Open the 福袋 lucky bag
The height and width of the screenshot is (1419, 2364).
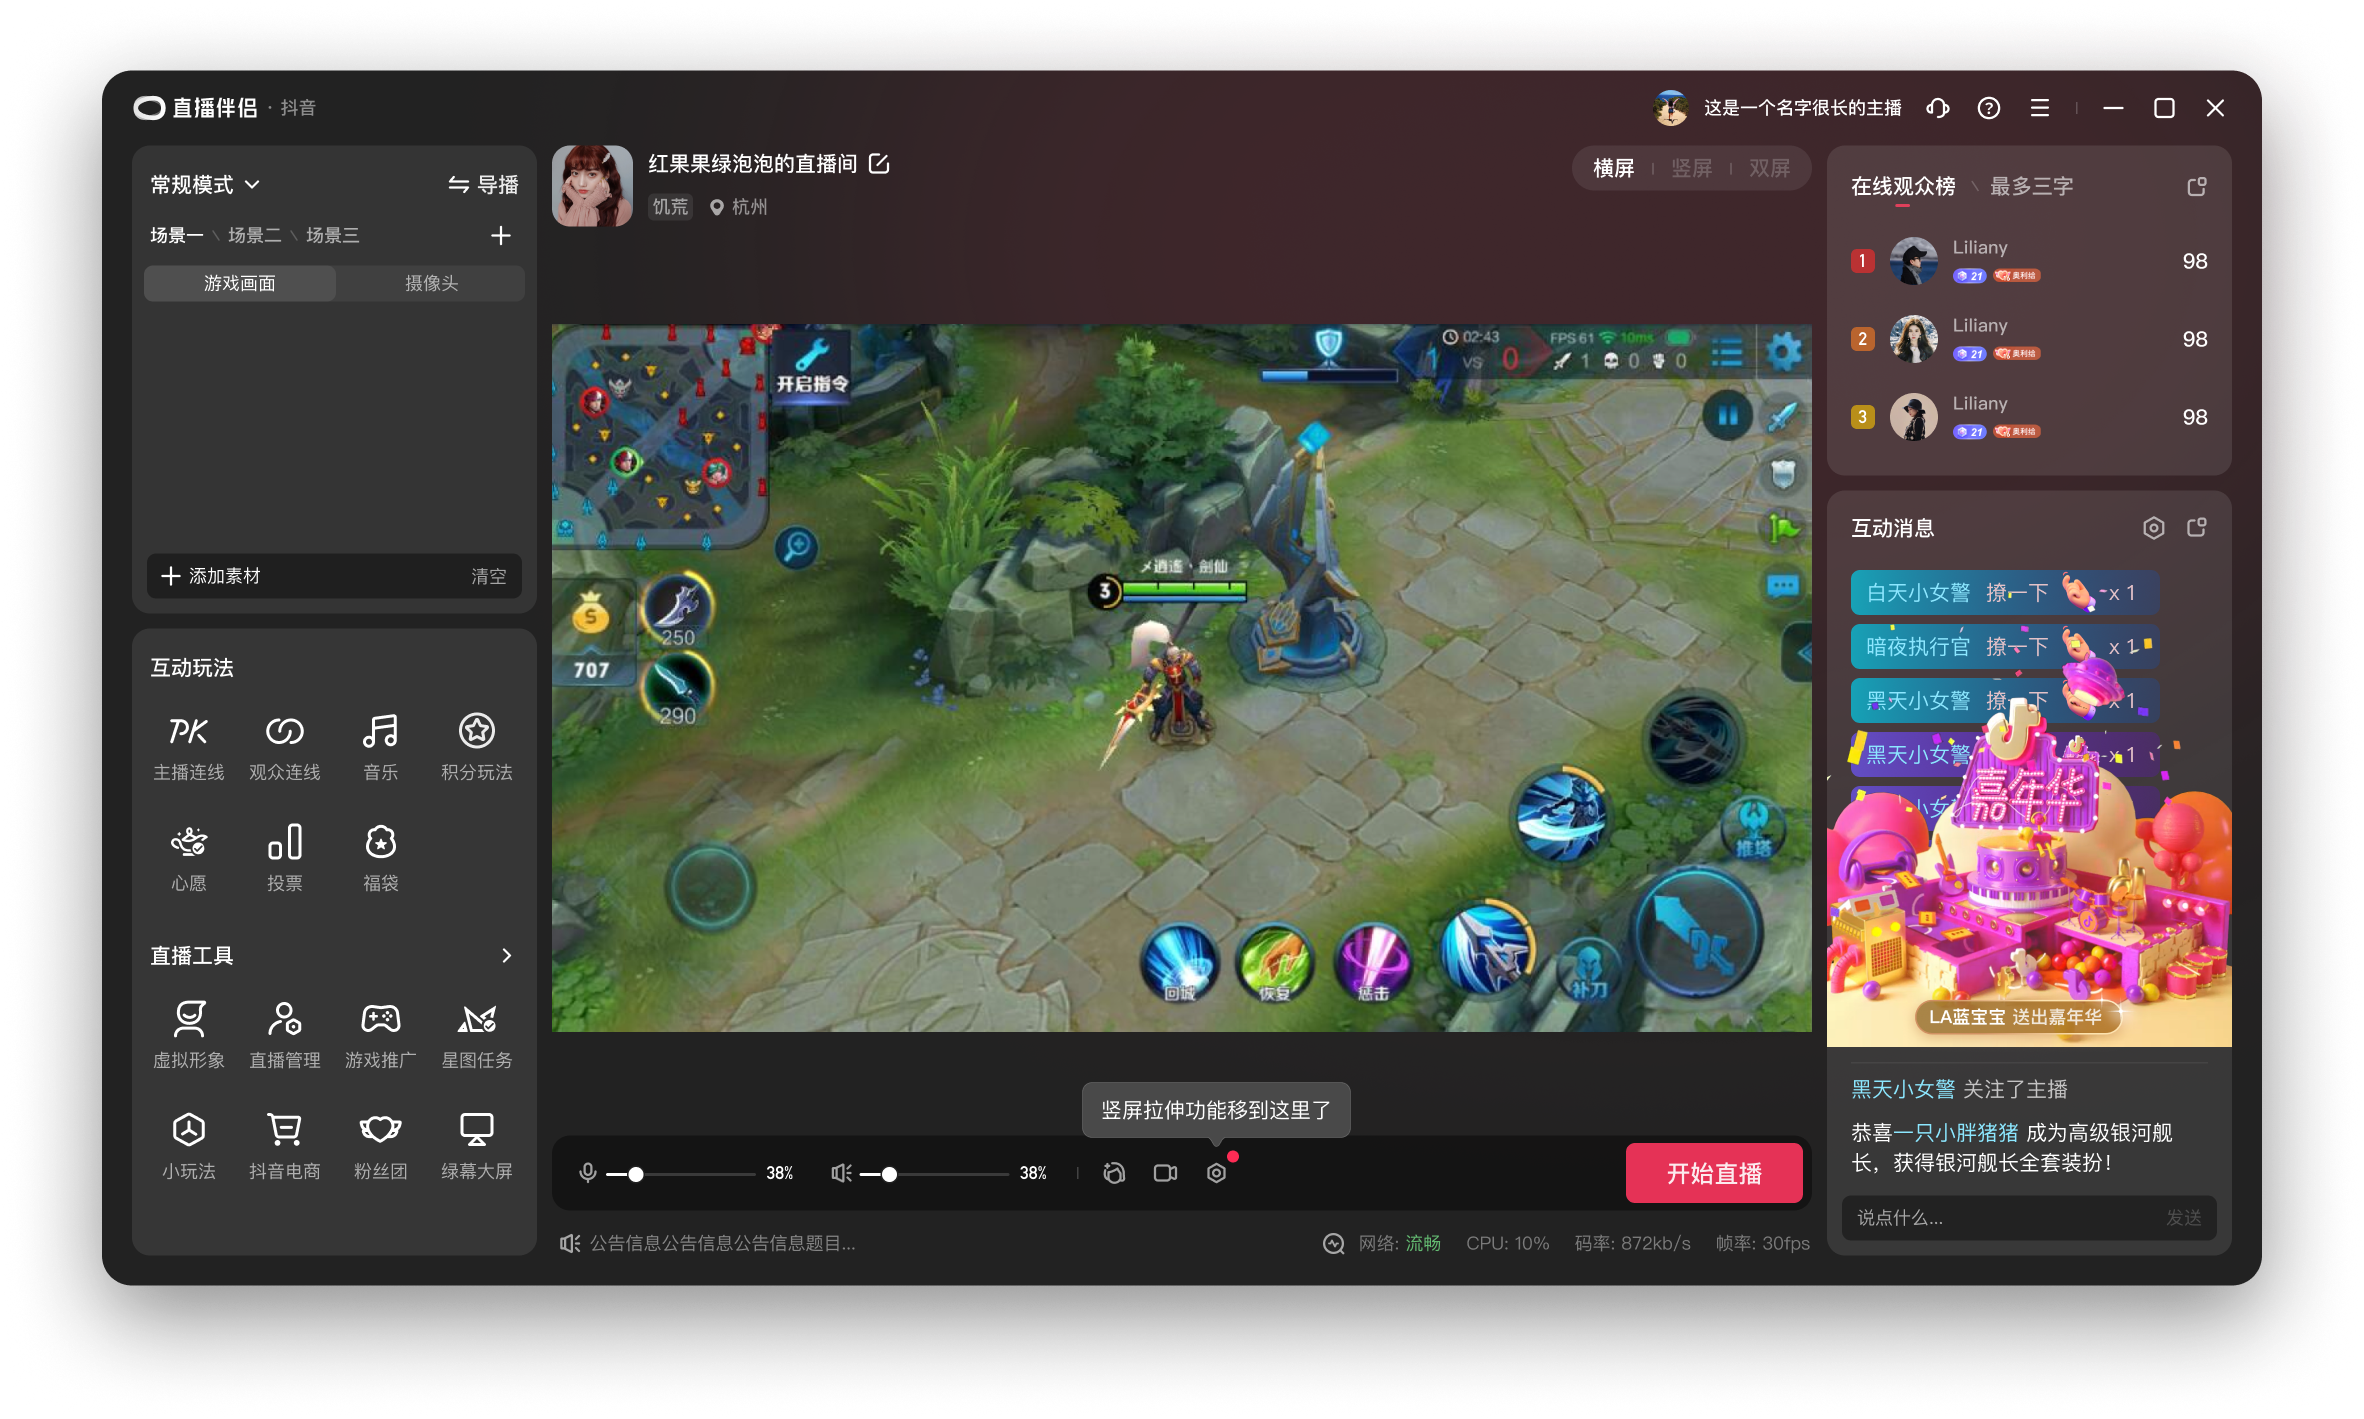[x=380, y=858]
